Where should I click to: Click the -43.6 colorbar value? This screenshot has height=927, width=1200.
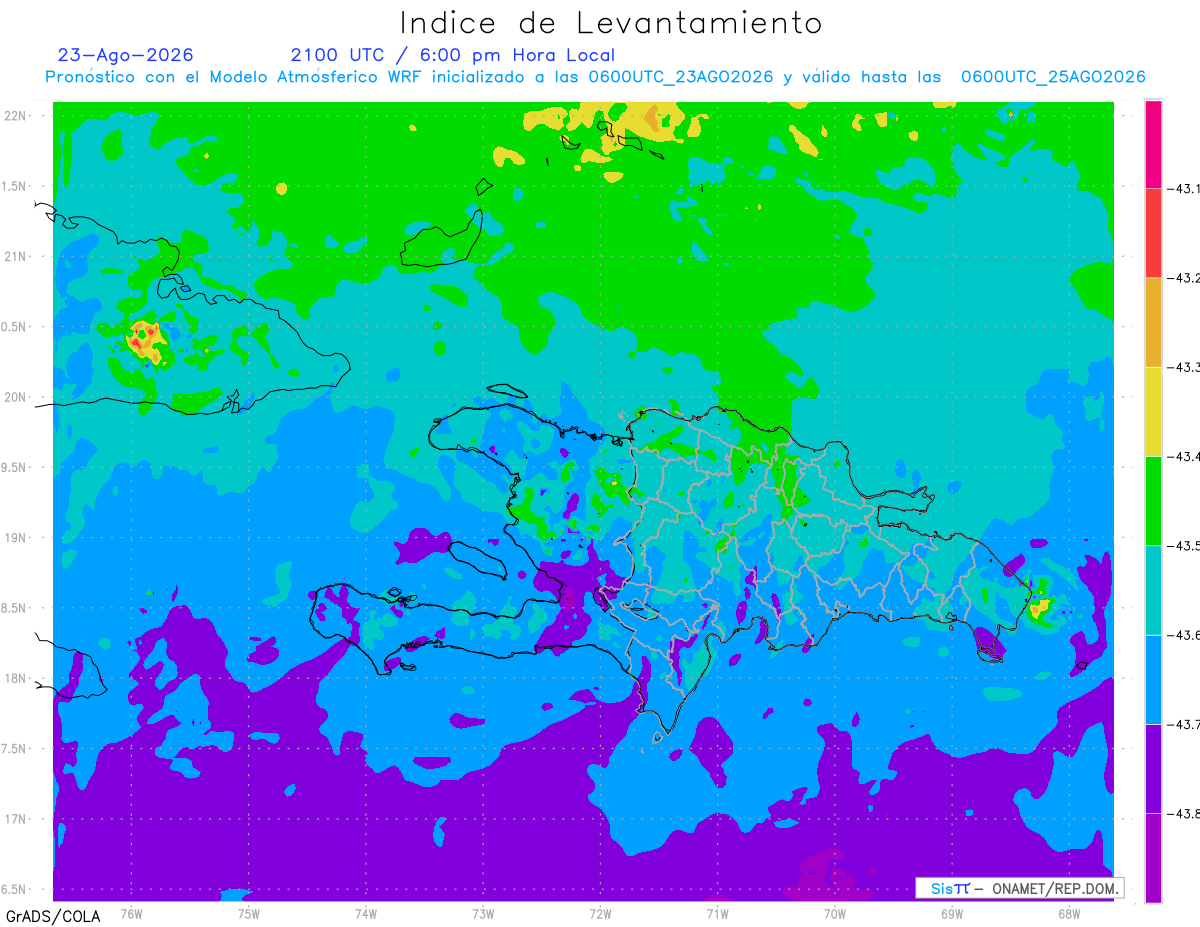1185,636
